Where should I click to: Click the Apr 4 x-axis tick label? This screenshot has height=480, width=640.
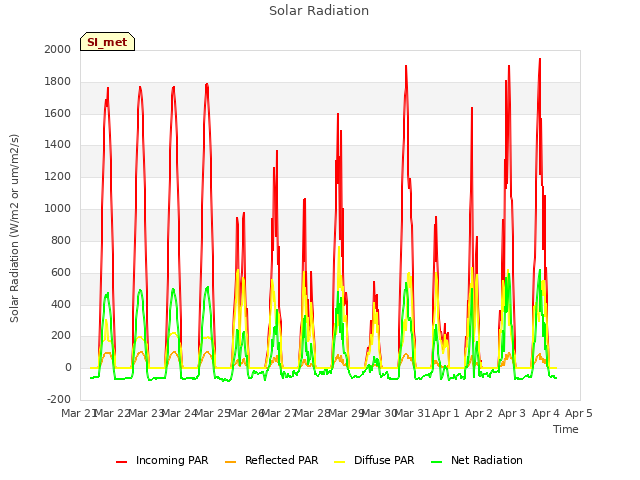click(546, 413)
